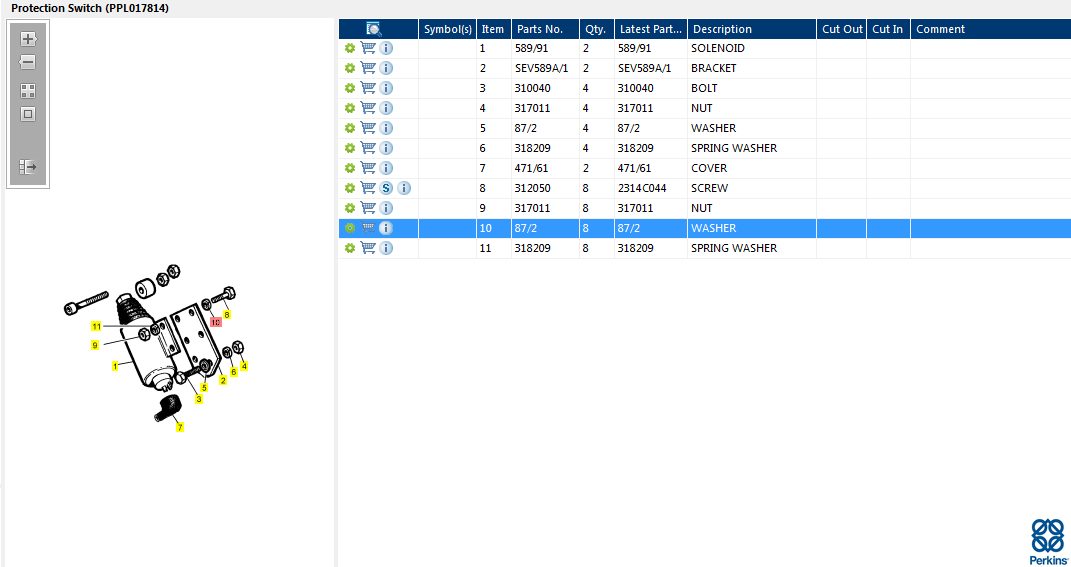Select callout 1 on the solenoid drawing
The width and height of the screenshot is (1071, 567).
tap(115, 367)
